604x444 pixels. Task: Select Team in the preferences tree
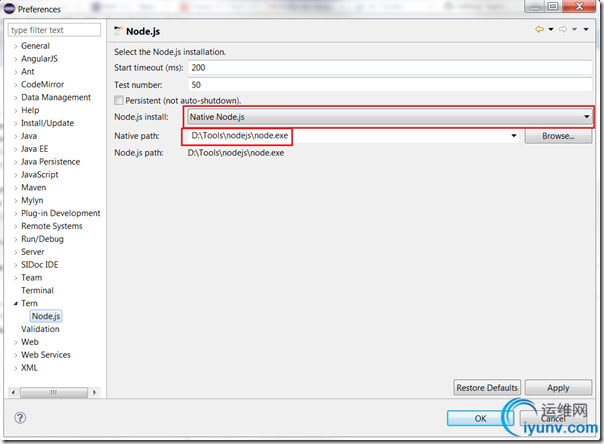click(x=31, y=278)
